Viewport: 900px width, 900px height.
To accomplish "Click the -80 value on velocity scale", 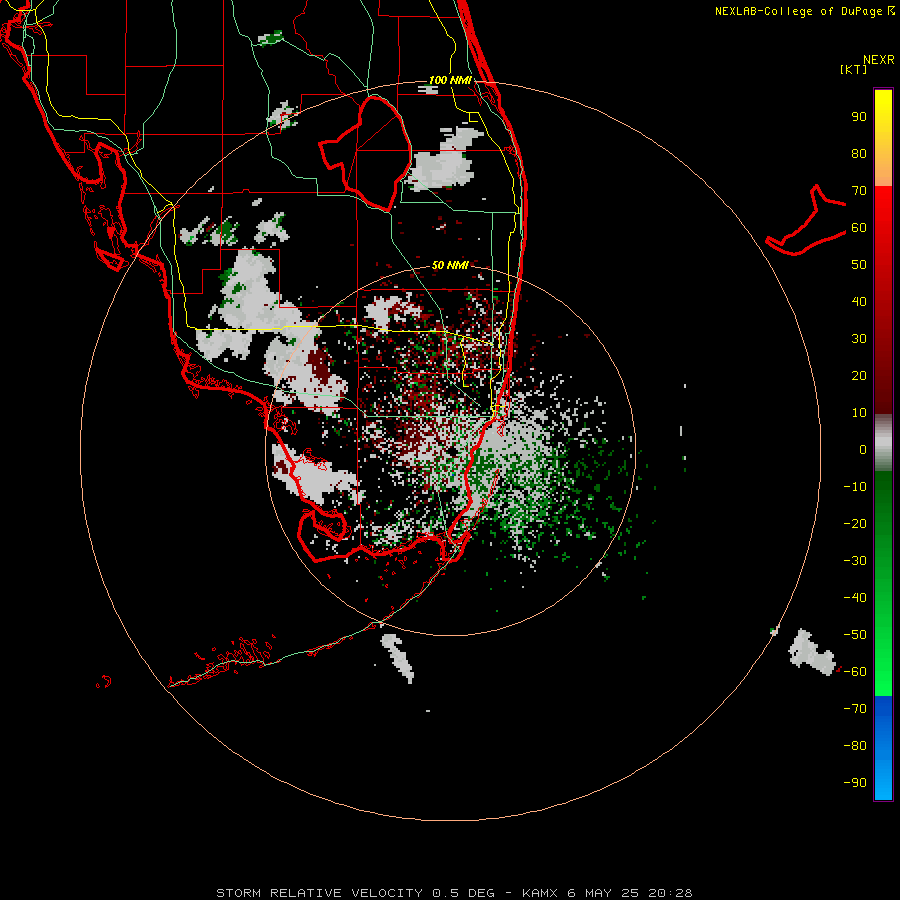I will 855,746.
